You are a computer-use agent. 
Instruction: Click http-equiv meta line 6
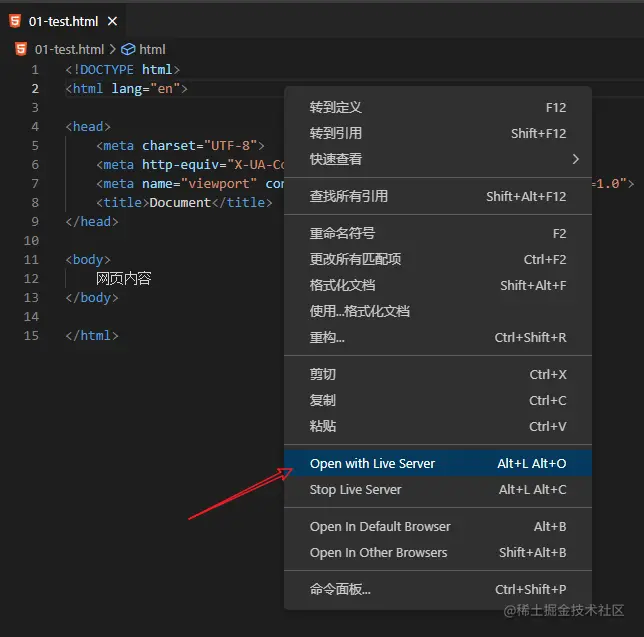point(190,165)
